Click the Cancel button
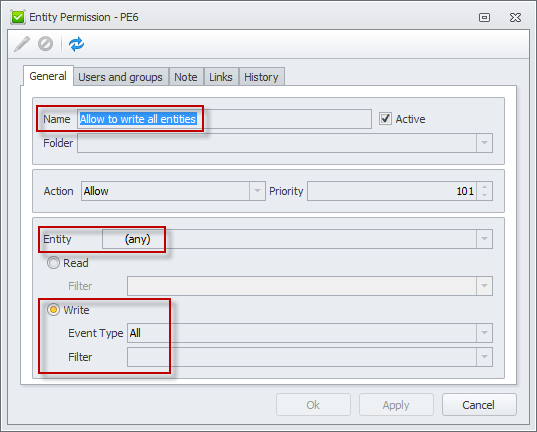Image resolution: width=537 pixels, height=432 pixels. [x=479, y=405]
